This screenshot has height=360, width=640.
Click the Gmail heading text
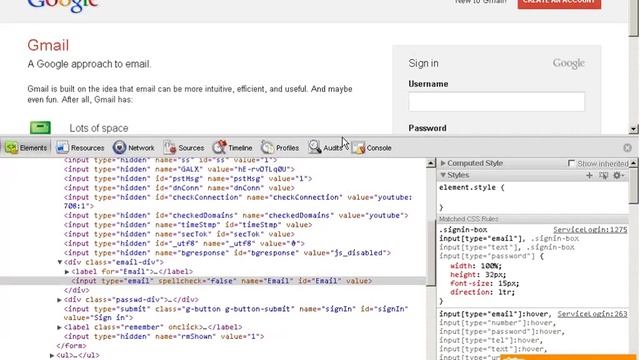[x=48, y=45]
